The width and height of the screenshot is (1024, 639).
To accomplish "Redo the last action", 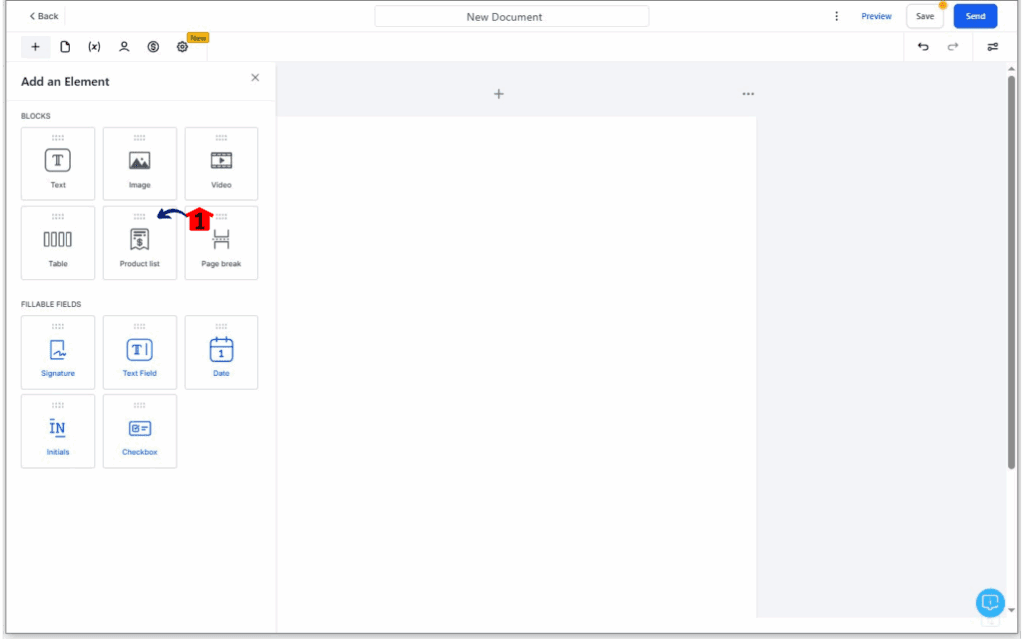I will [x=953, y=47].
